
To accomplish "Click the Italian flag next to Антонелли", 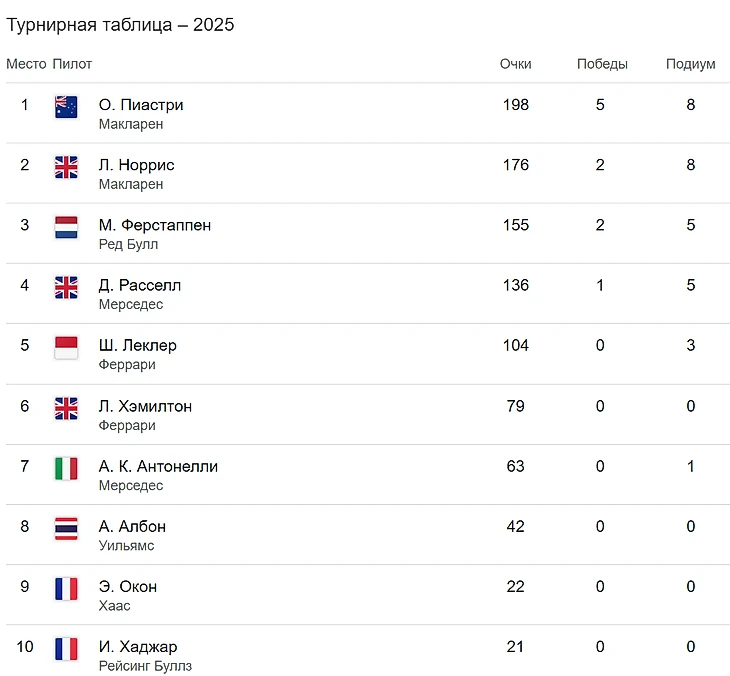I will [66, 468].
